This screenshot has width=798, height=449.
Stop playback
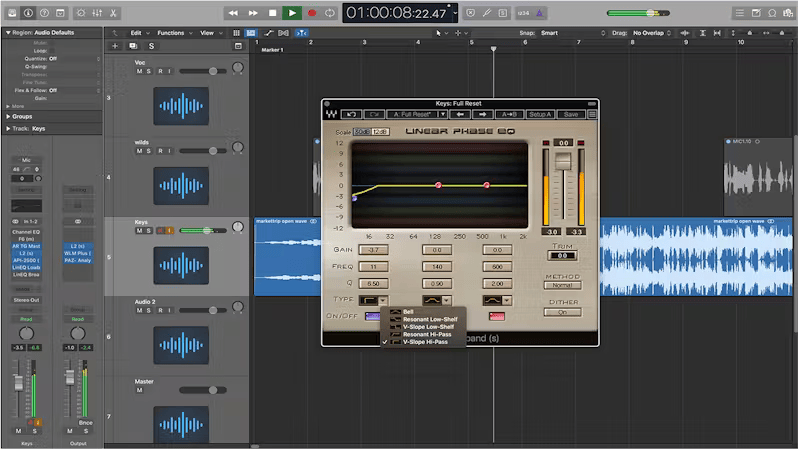(272, 13)
